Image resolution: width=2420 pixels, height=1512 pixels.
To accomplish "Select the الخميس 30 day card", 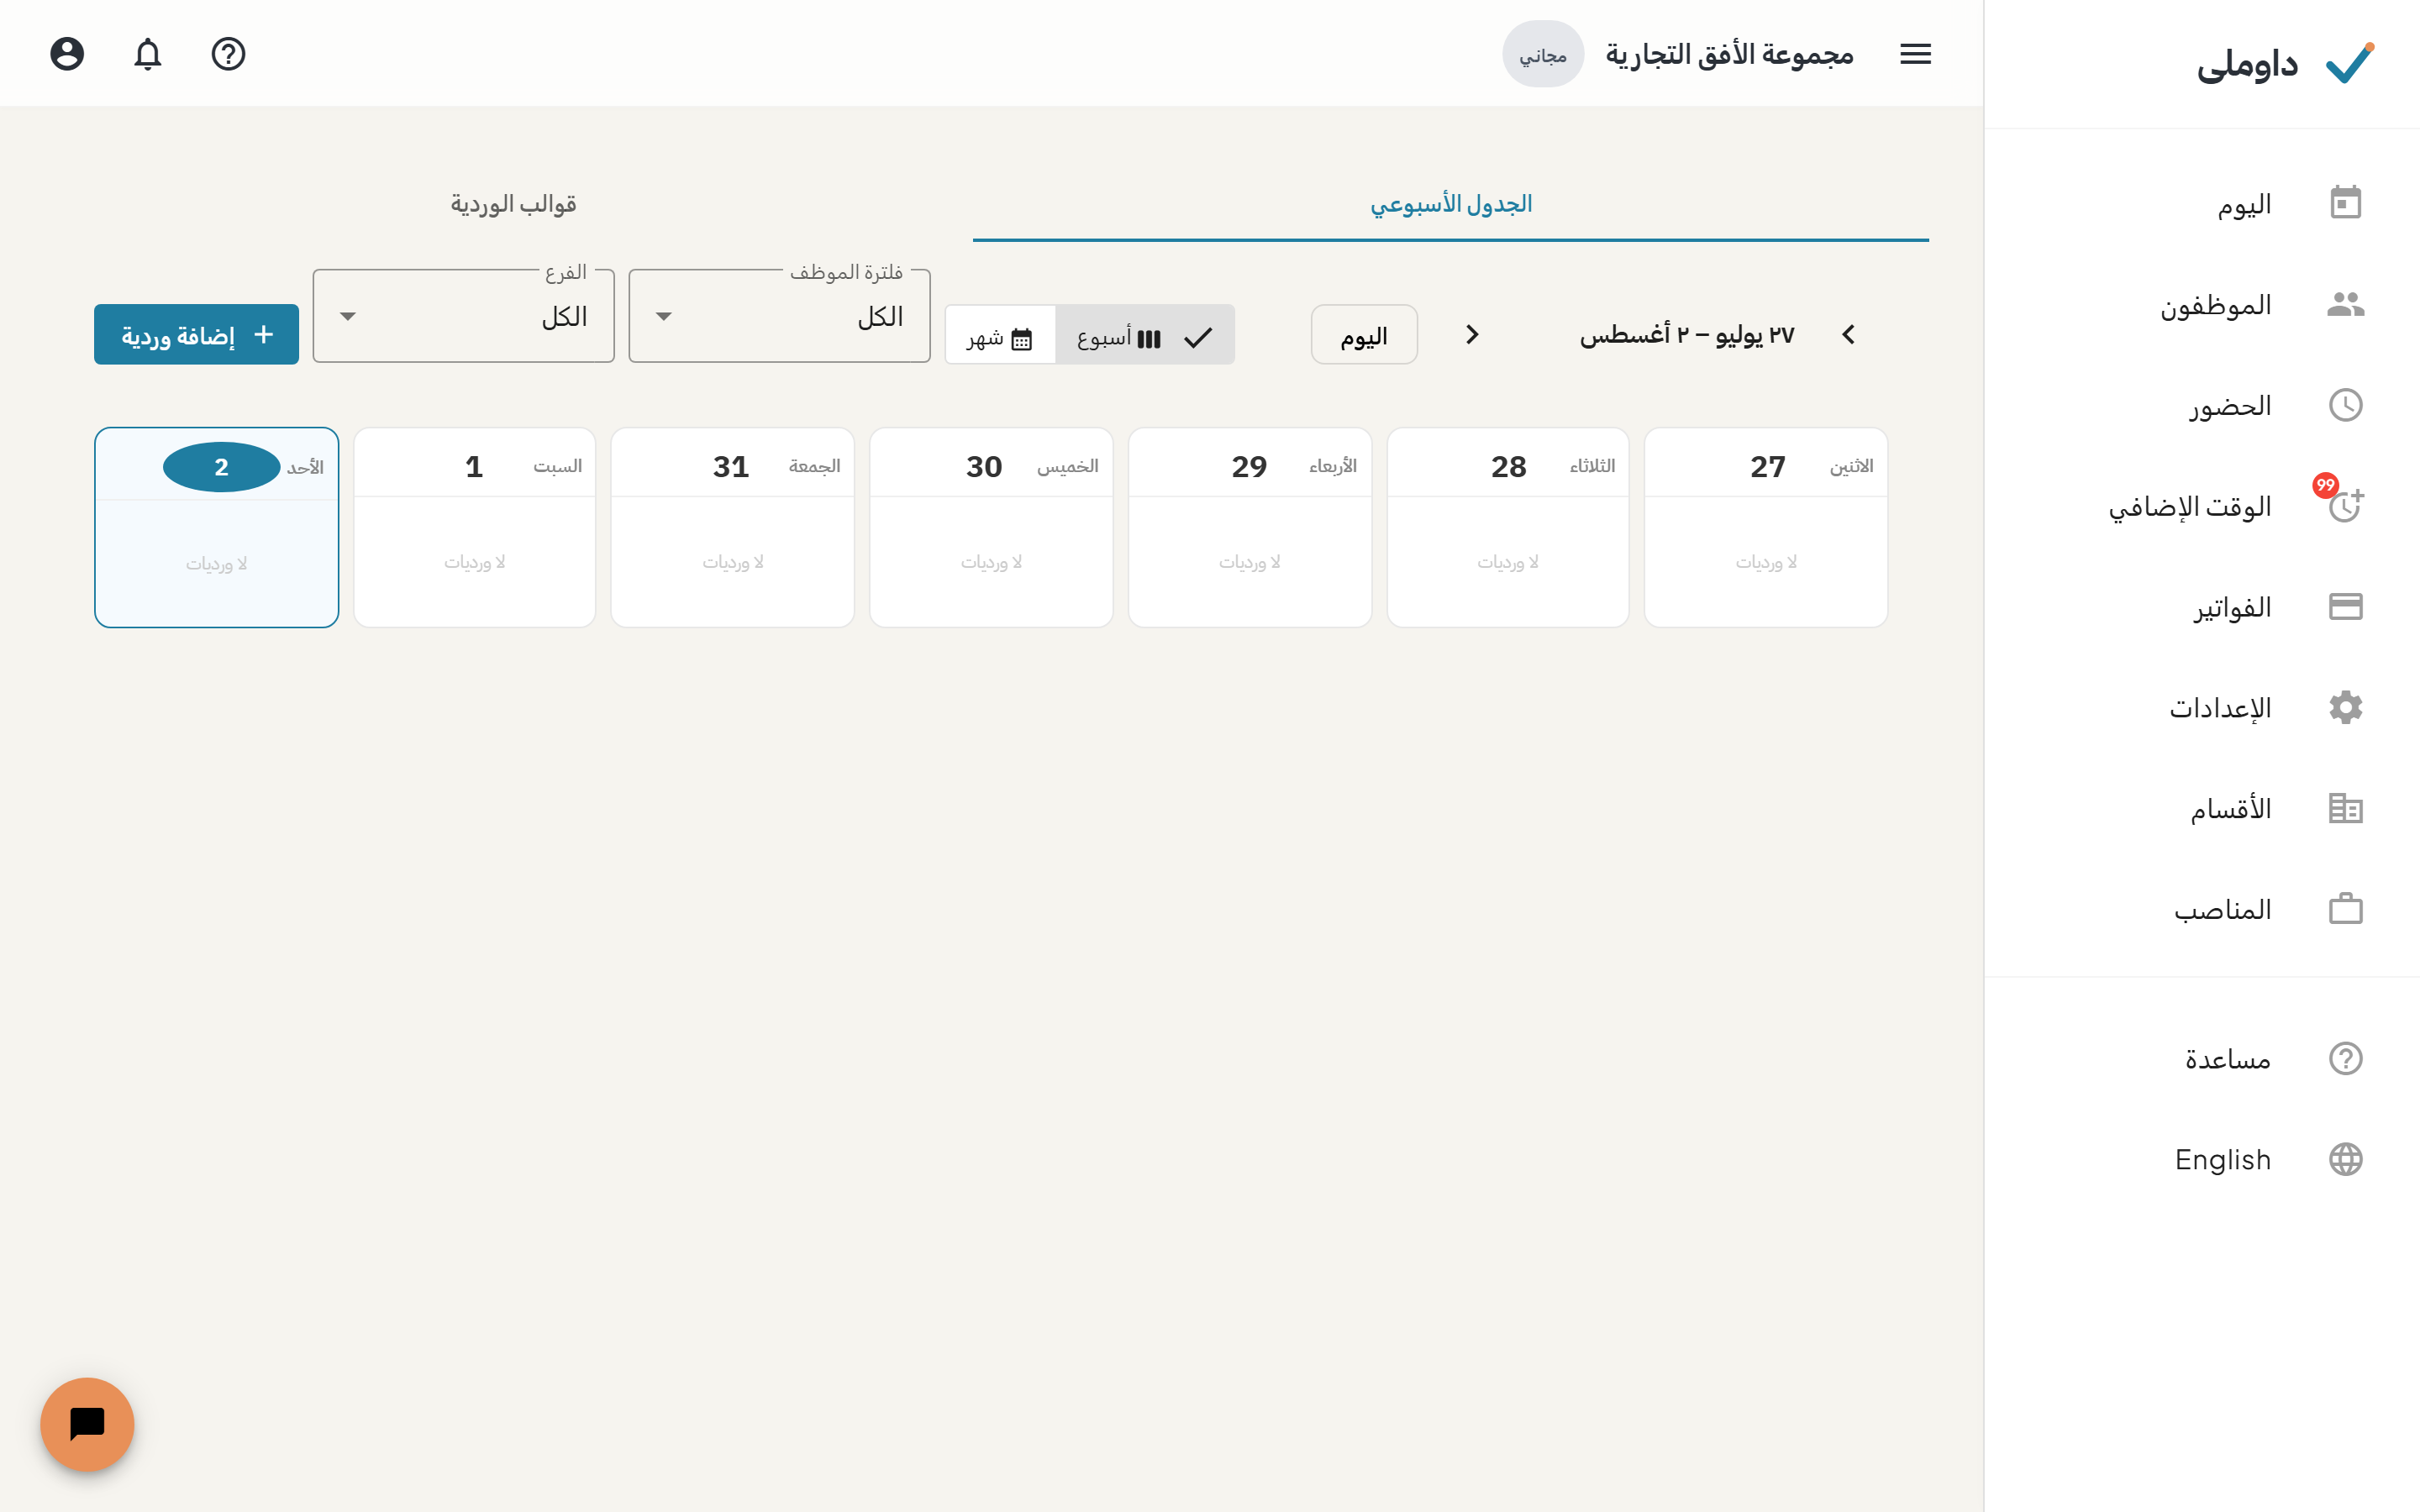I will (991, 527).
